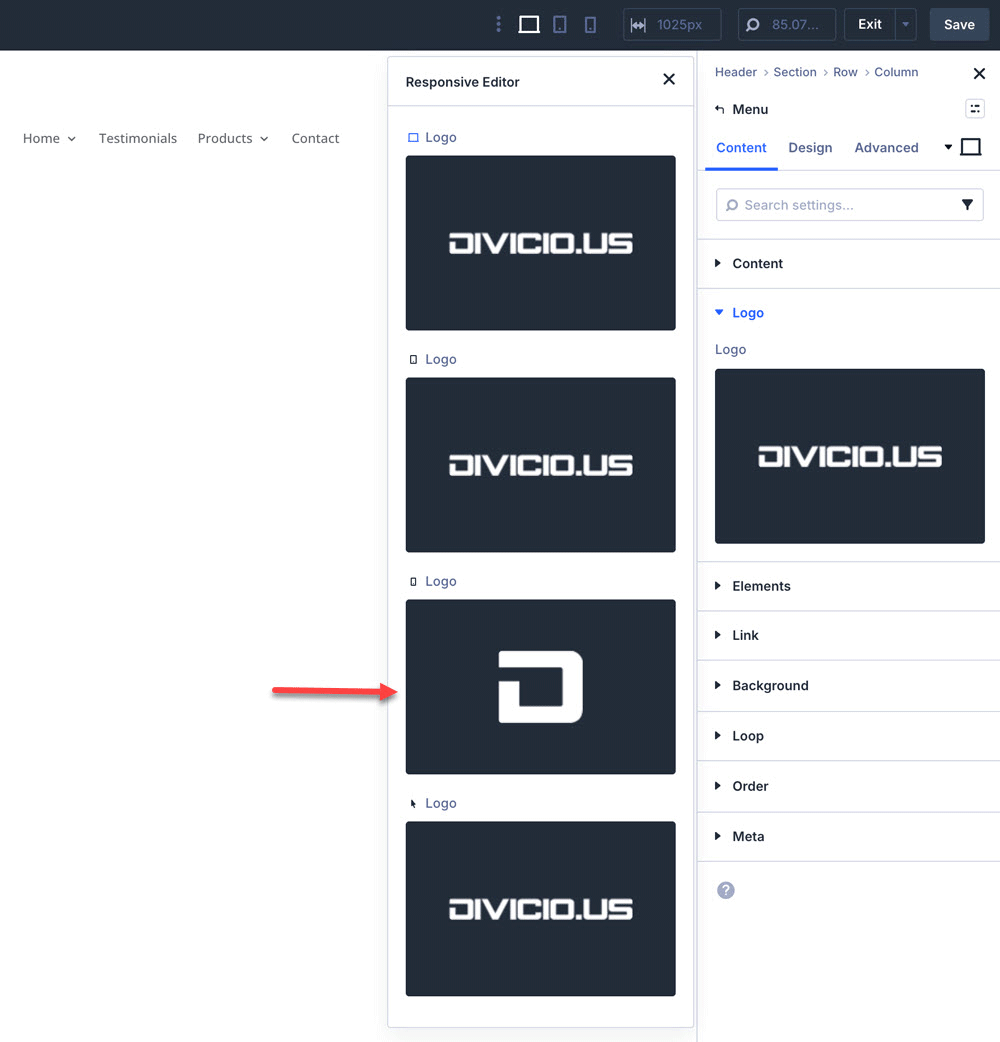Switch to the Design tab
The image size is (1000, 1042).
point(810,147)
